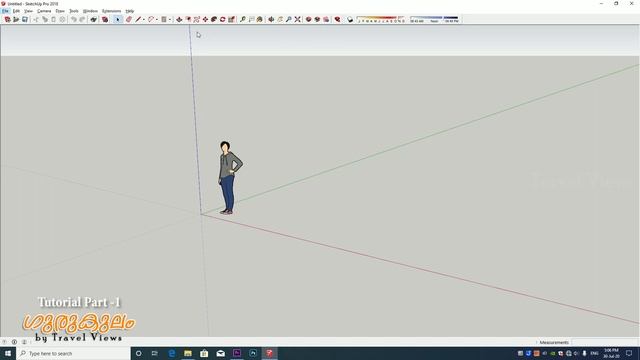Click the Undo arrow icon
Image resolution: width=640 pixels, height=360 pixels.
(x=73, y=19)
